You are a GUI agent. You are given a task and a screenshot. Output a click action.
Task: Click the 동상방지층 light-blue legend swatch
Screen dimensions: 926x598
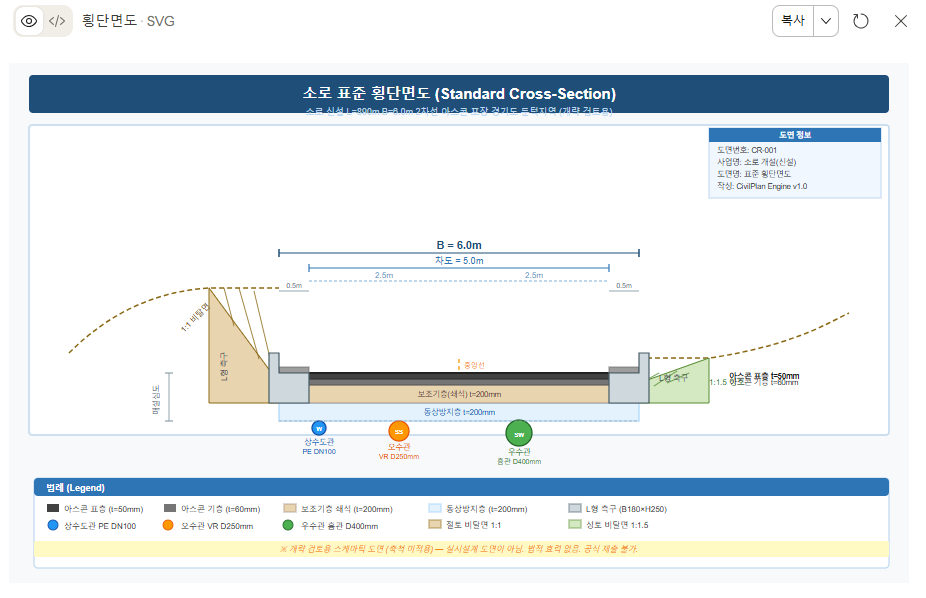(434, 508)
